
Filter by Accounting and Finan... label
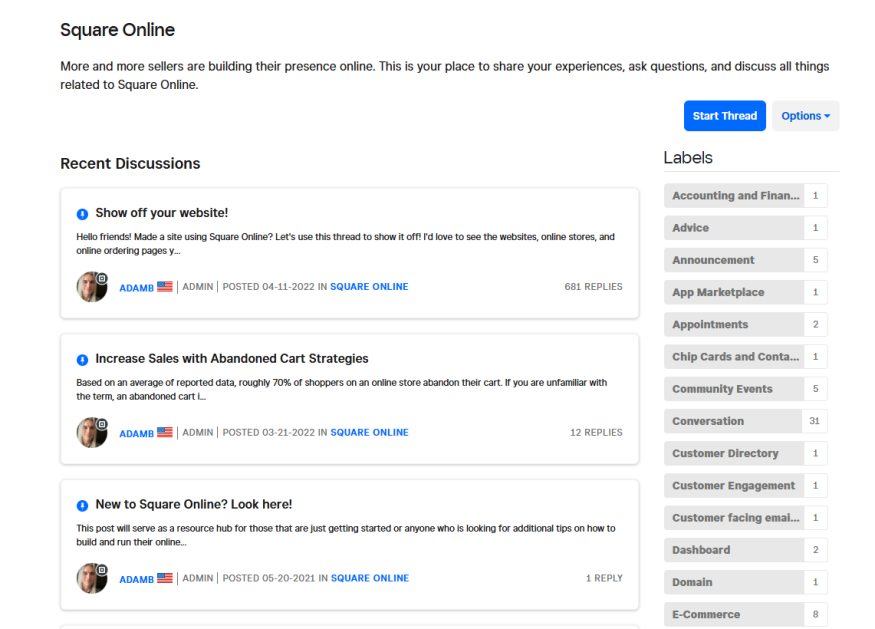pos(734,195)
